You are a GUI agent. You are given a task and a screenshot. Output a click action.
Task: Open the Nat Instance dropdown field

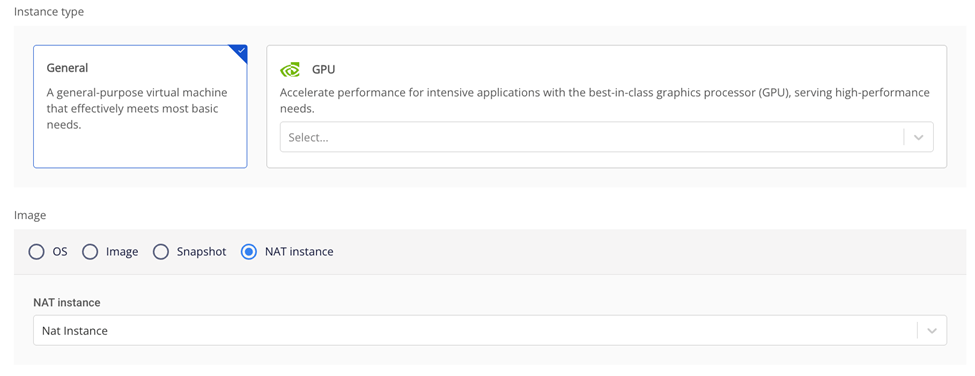490,331
